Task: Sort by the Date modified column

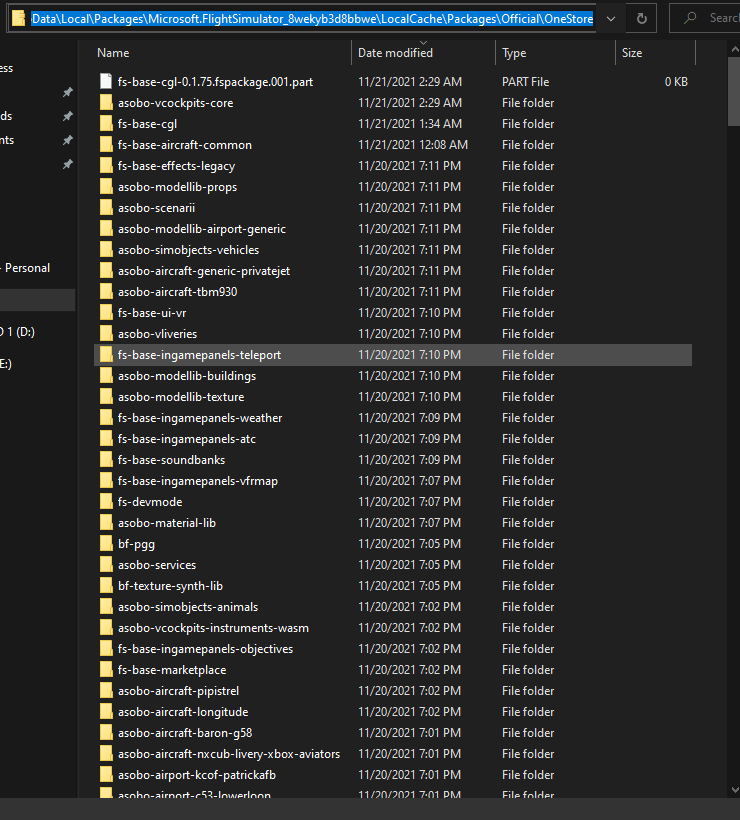Action: click(x=395, y=53)
